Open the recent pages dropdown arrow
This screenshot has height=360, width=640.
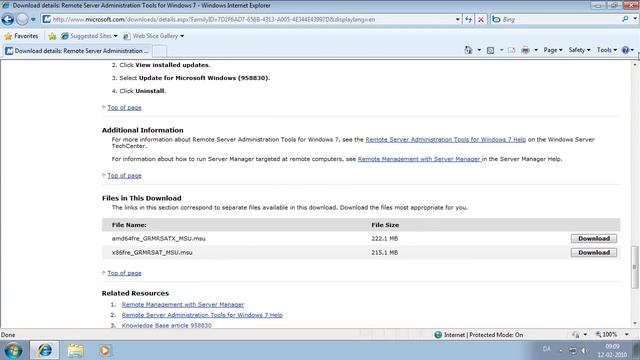tap(33, 19)
